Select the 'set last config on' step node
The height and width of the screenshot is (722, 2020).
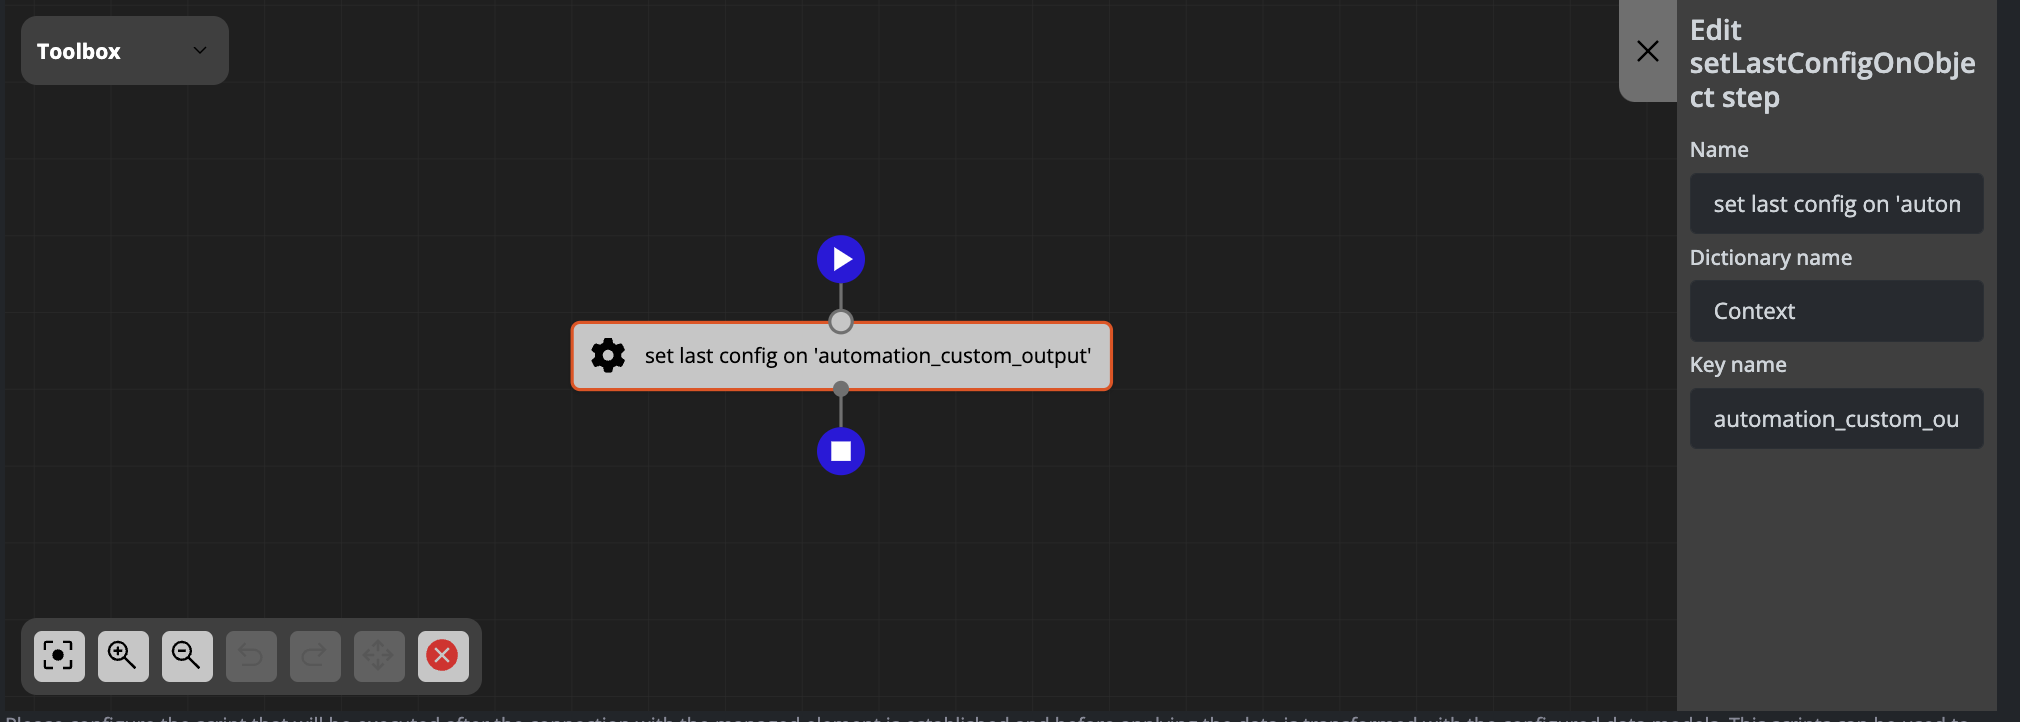click(866, 356)
